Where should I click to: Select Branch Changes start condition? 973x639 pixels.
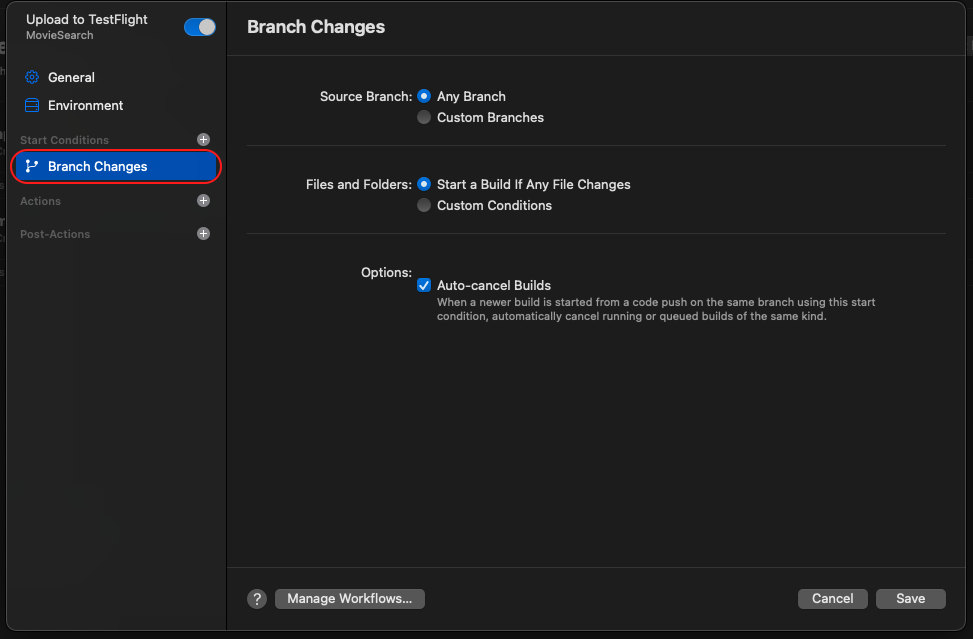115,166
